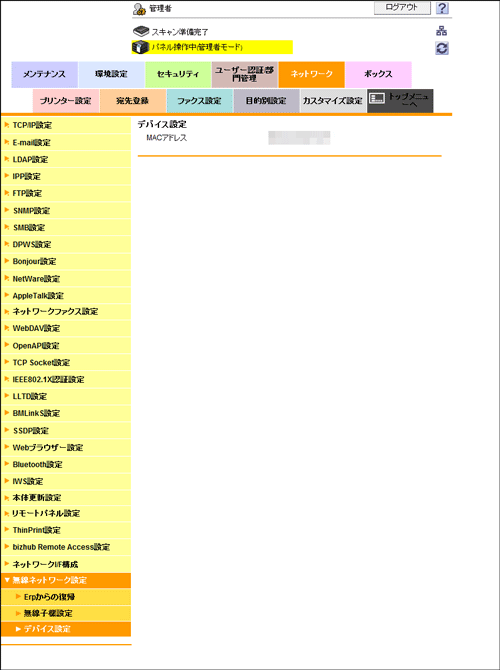Click the network sitemap icon
500x670 pixels.
pyautogui.click(x=441, y=31)
